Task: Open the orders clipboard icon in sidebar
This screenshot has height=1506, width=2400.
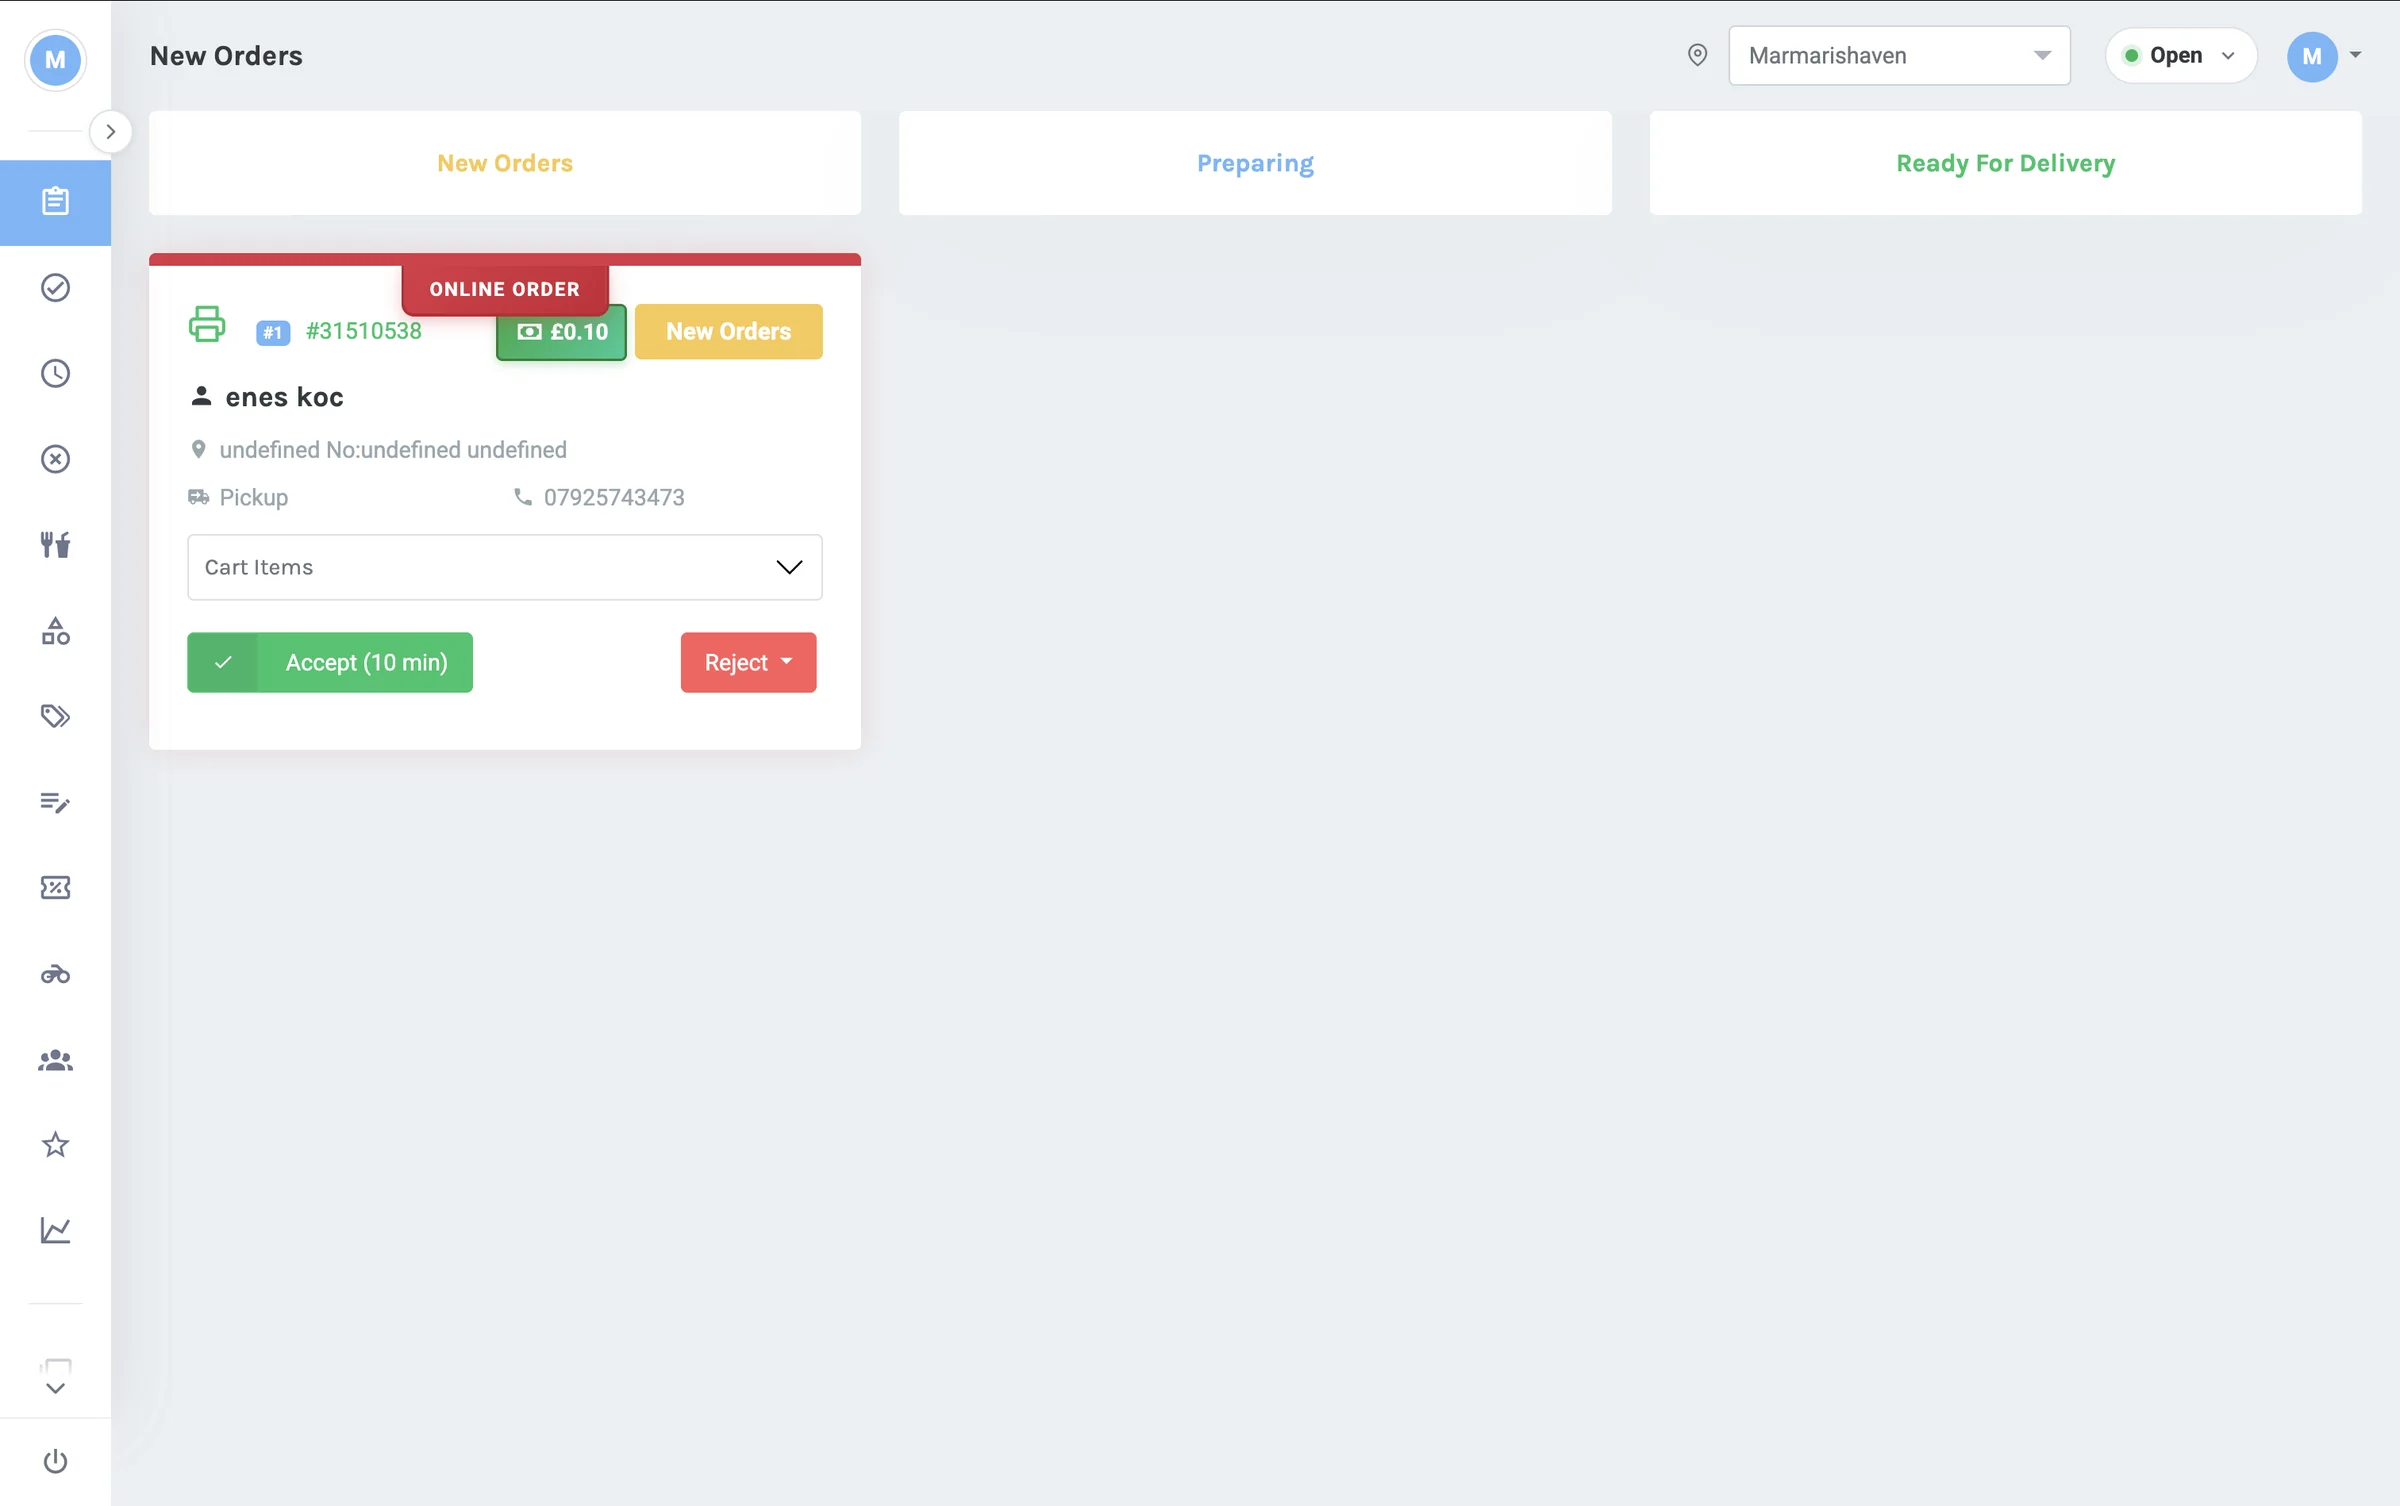Action: pos(55,202)
